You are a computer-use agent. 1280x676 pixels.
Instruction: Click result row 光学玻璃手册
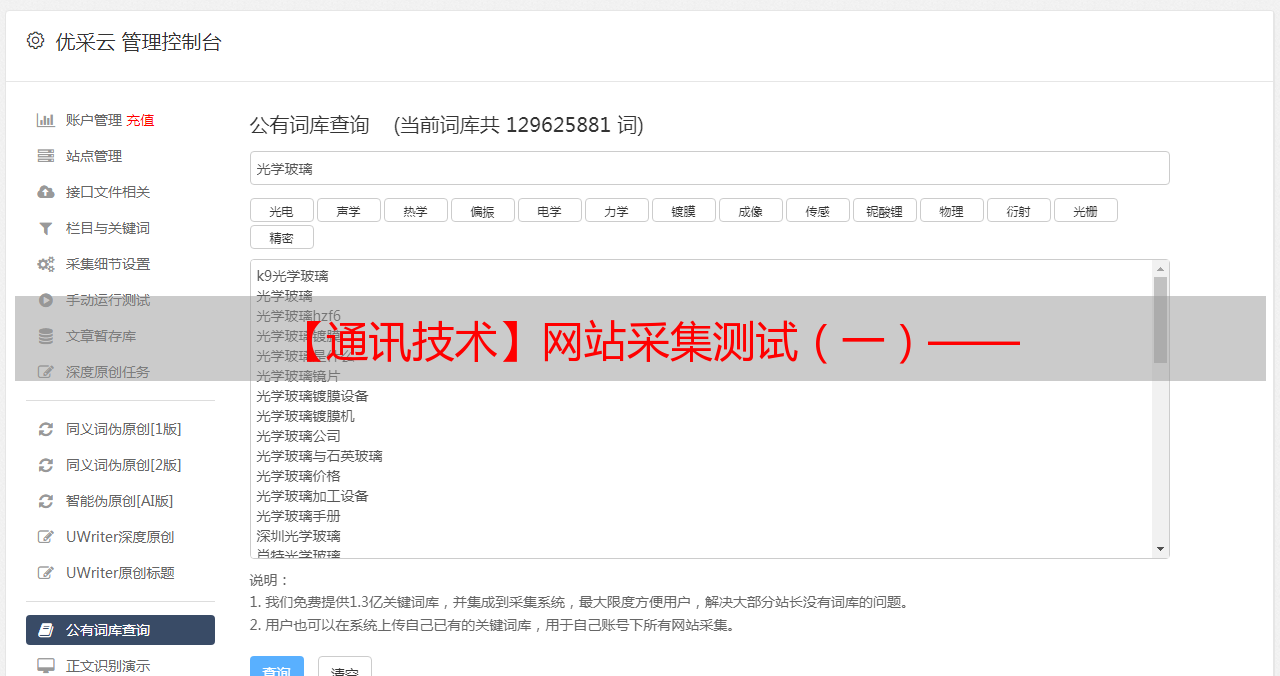click(x=298, y=516)
